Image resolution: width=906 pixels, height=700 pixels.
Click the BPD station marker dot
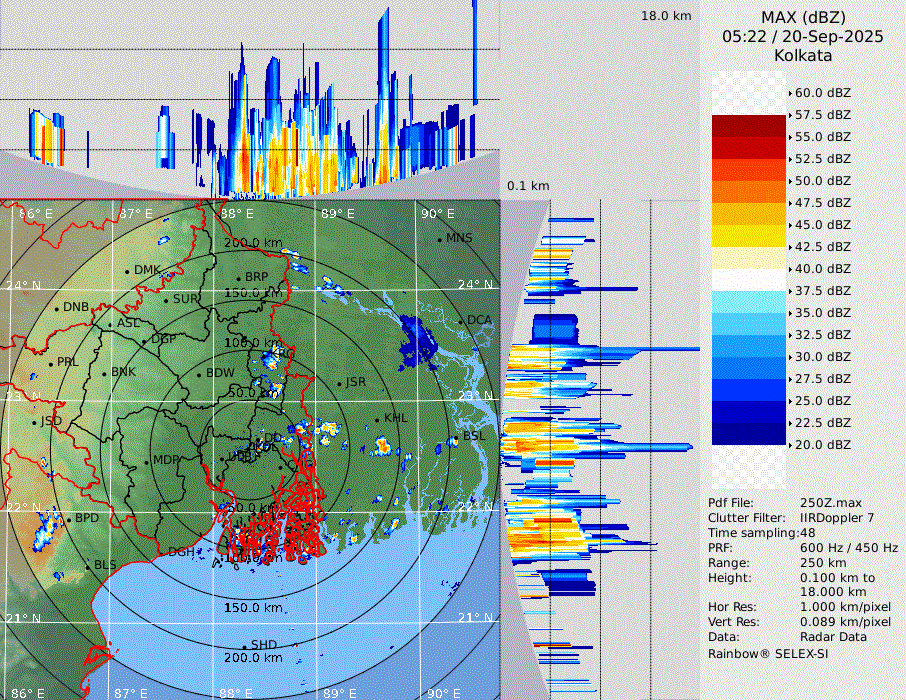[x=69, y=519]
